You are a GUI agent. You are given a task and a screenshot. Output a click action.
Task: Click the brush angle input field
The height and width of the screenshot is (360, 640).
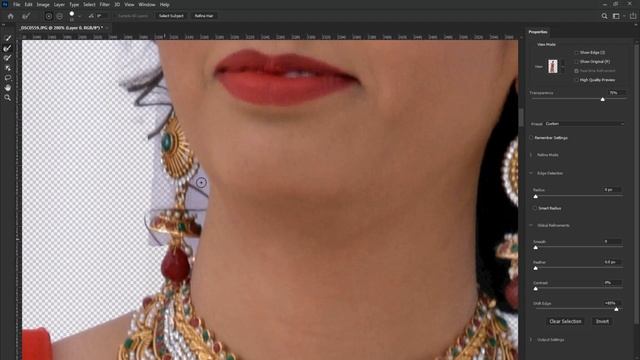pos(102,16)
